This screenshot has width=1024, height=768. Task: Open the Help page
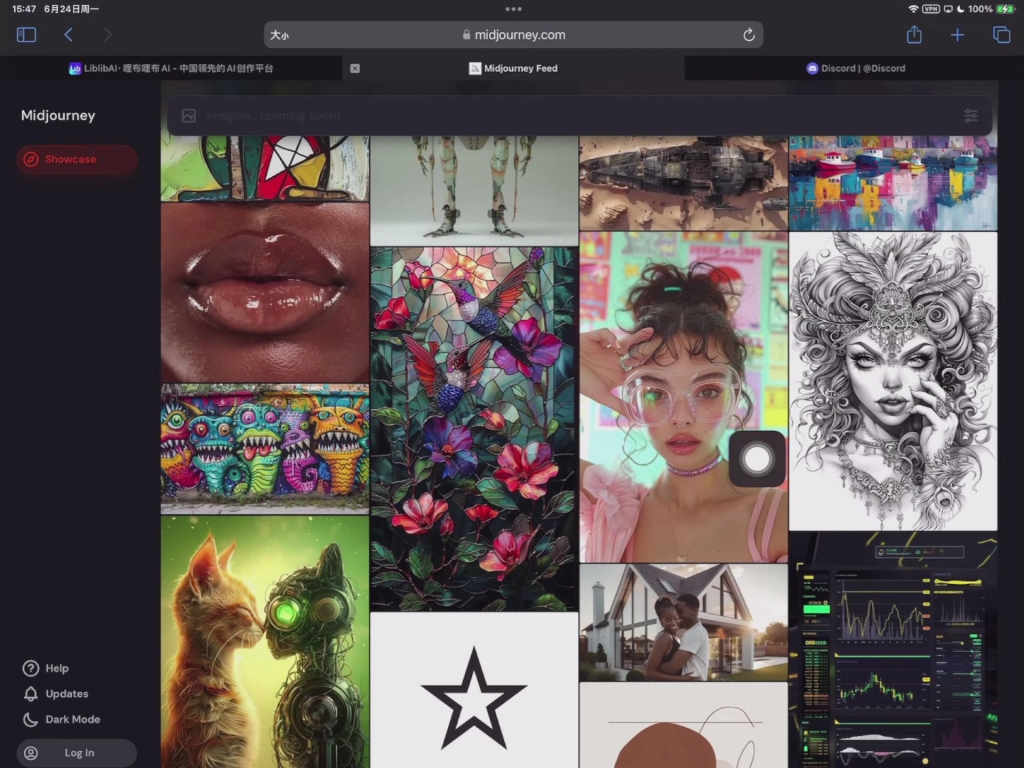point(45,668)
